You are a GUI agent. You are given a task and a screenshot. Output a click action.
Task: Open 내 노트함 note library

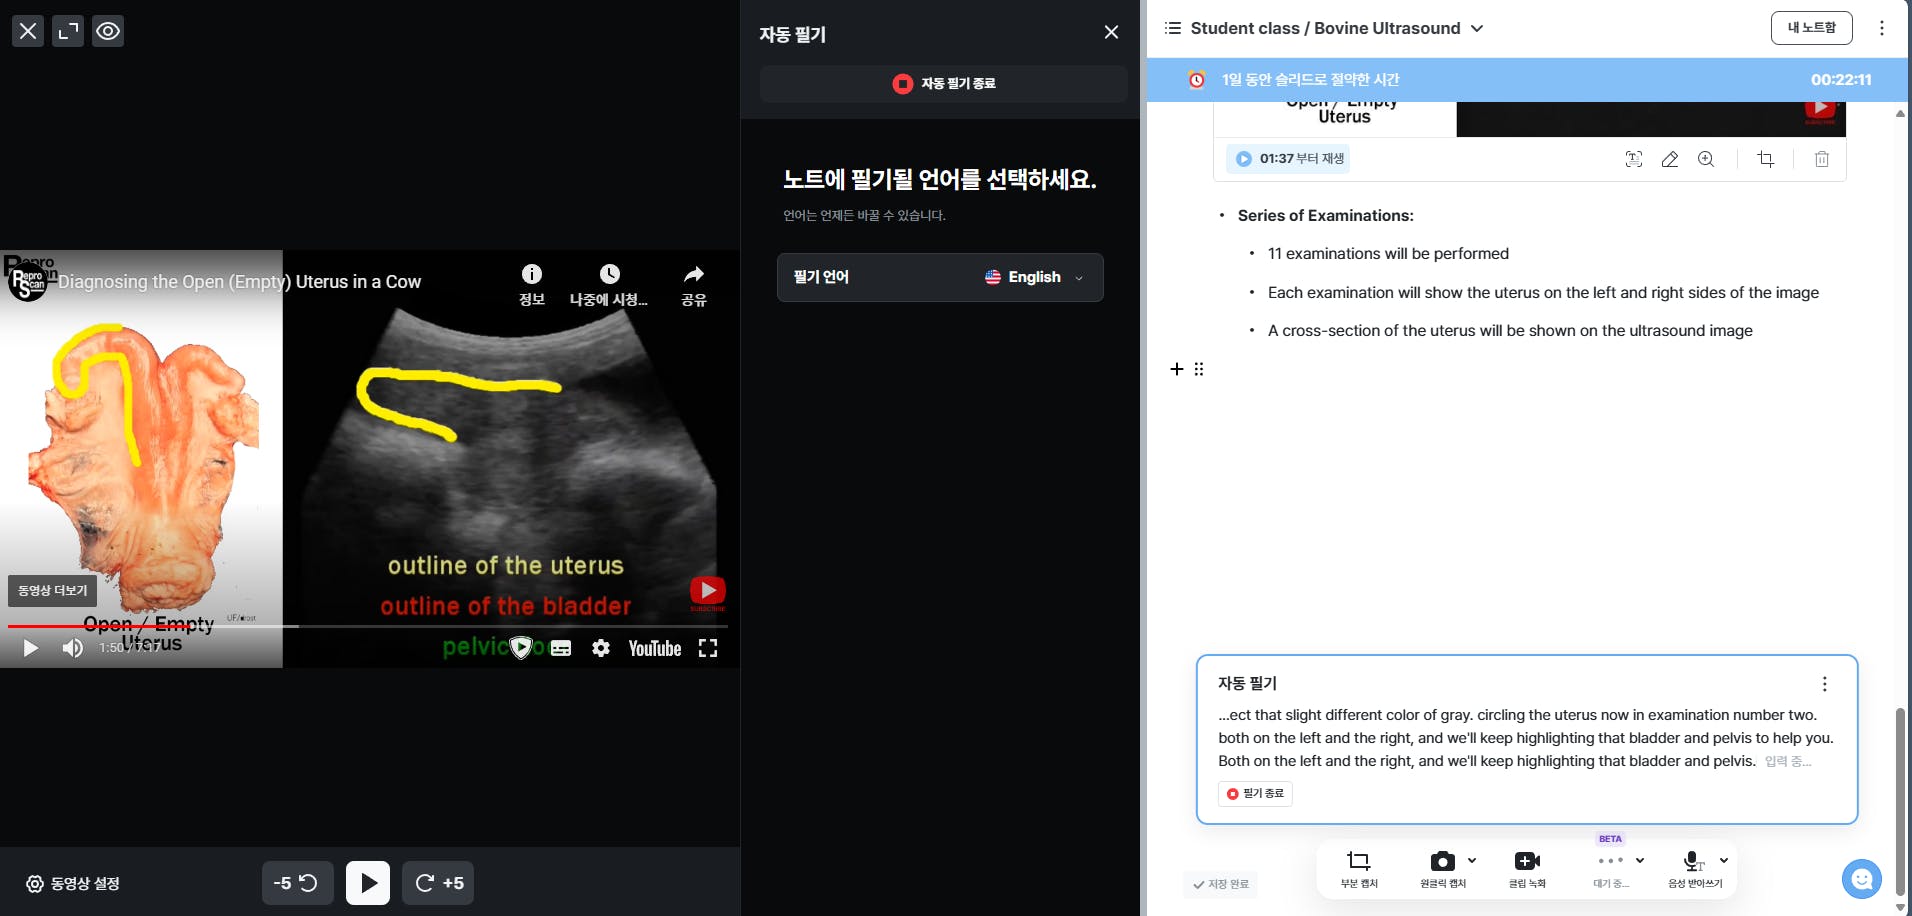pyautogui.click(x=1811, y=28)
